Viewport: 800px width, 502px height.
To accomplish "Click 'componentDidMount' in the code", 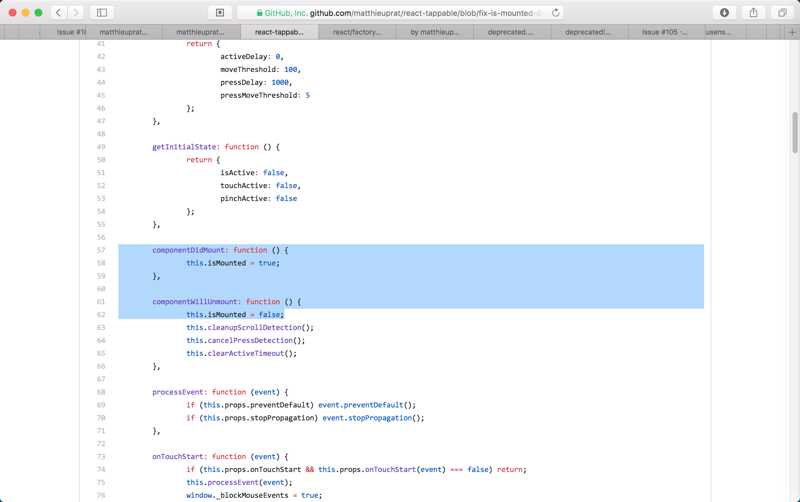I will click(188, 250).
